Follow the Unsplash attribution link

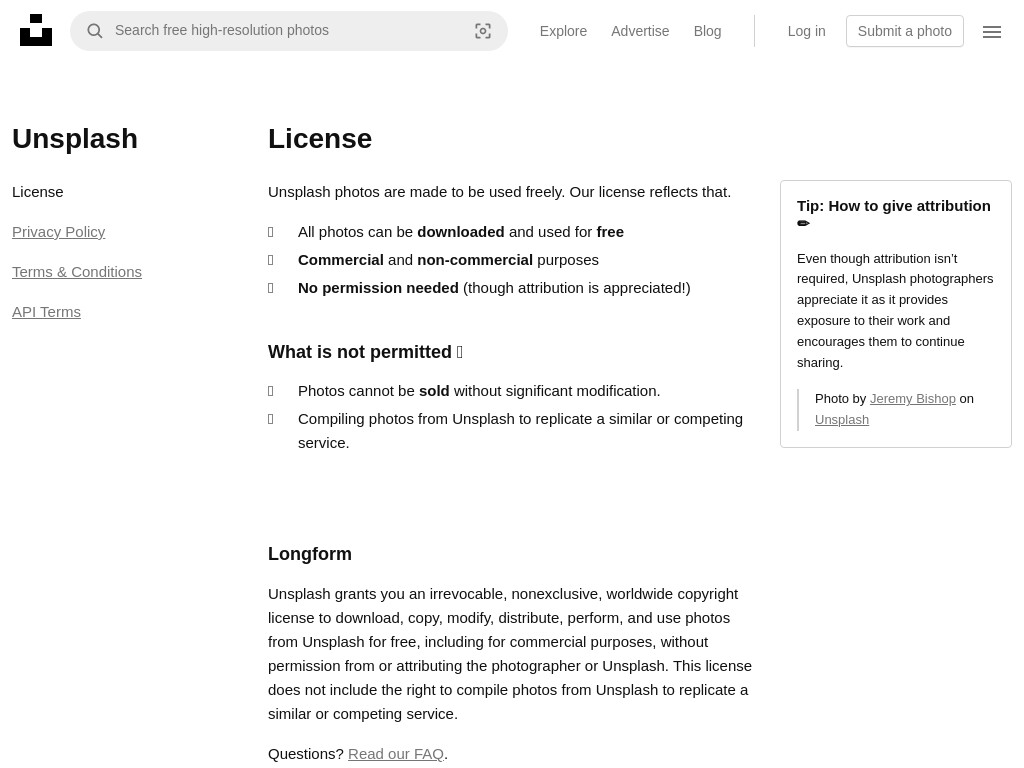point(841,419)
